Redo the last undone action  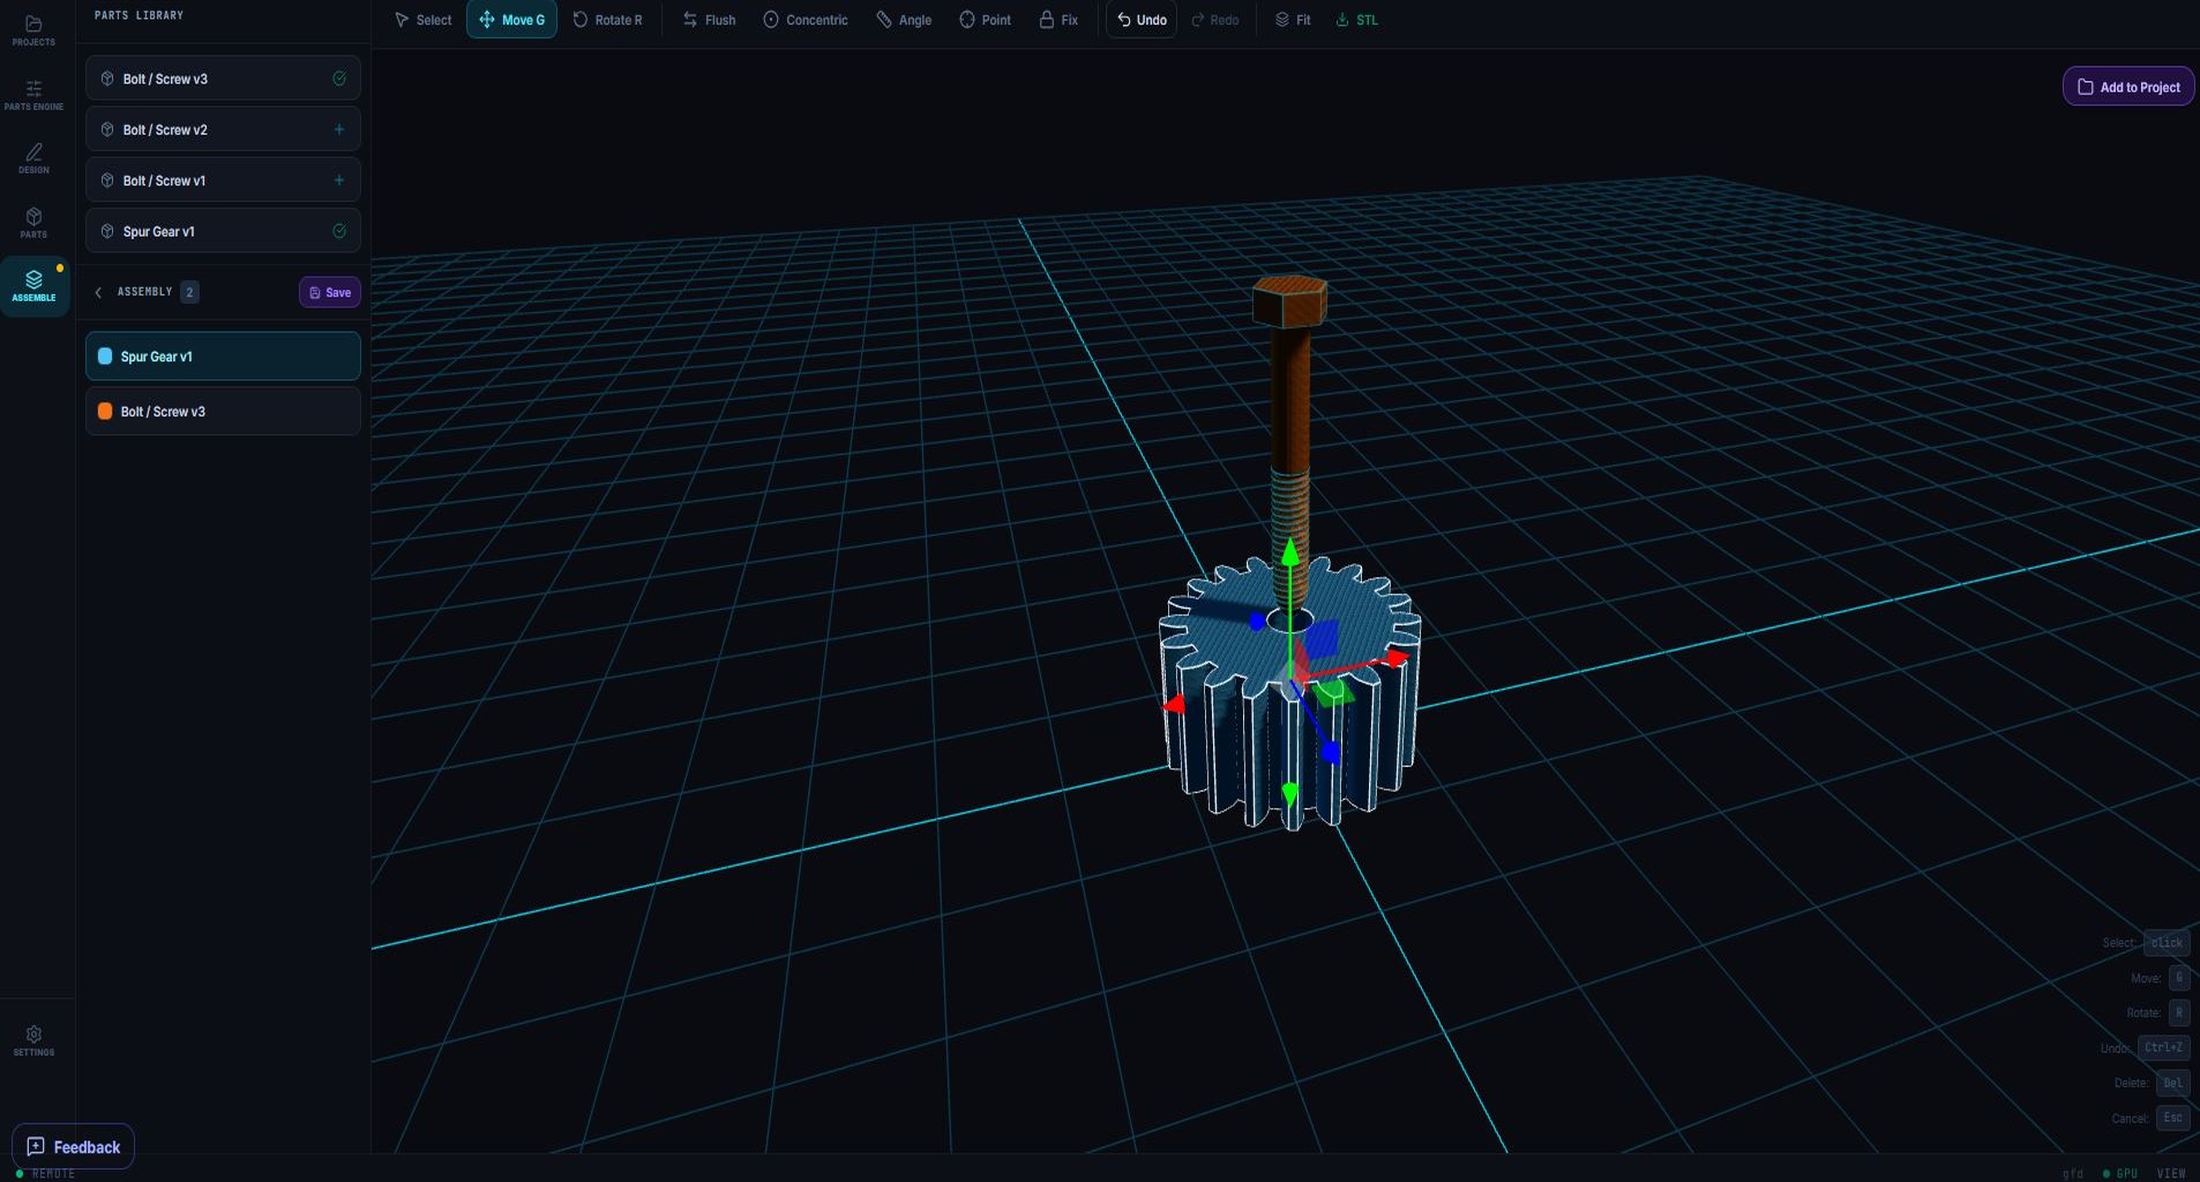coord(1214,20)
